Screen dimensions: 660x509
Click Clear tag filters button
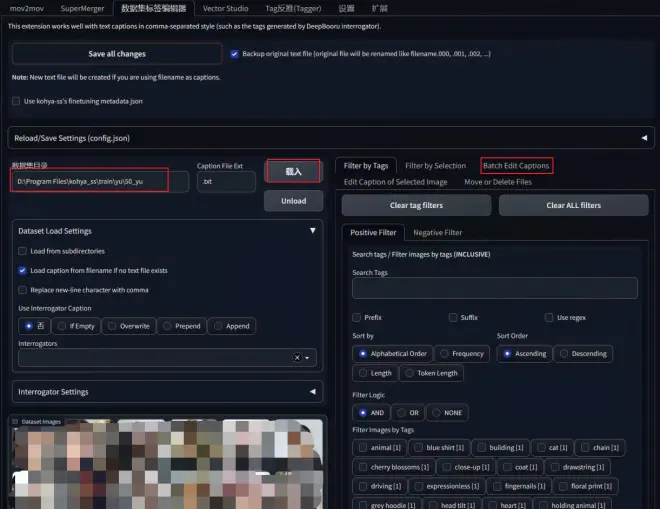pyautogui.click(x=416, y=205)
